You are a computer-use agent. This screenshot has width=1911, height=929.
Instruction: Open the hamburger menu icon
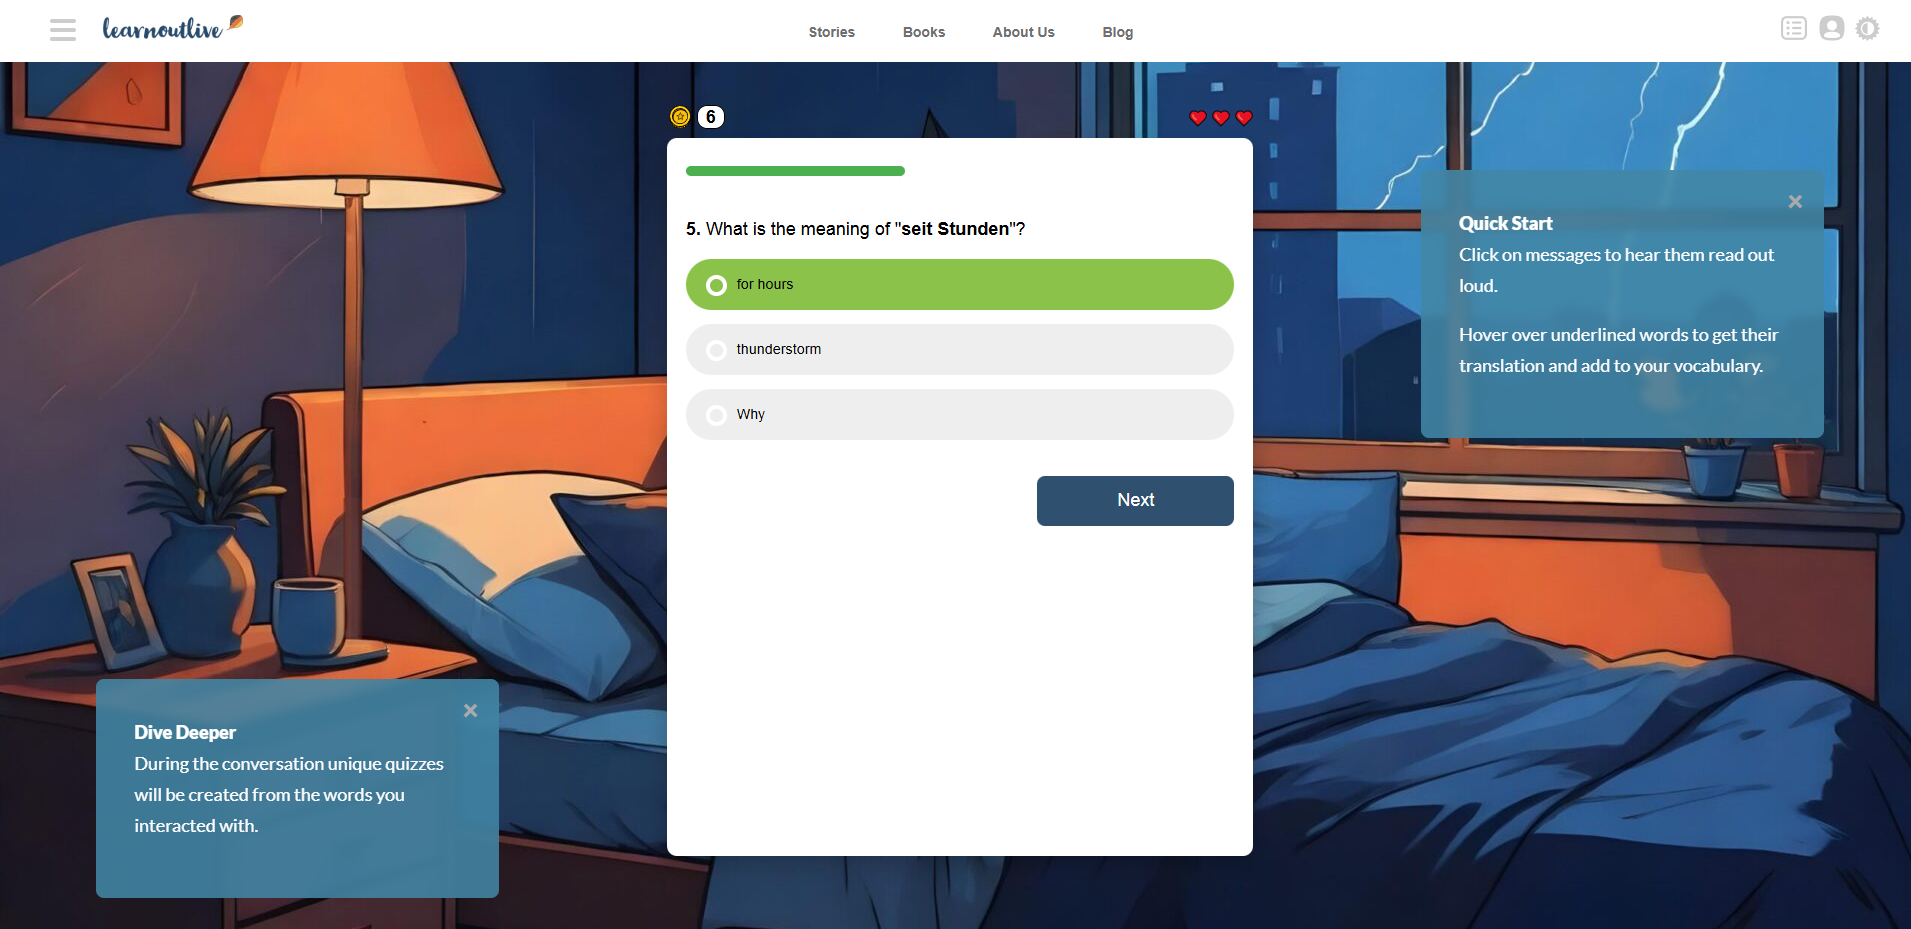pos(63,30)
